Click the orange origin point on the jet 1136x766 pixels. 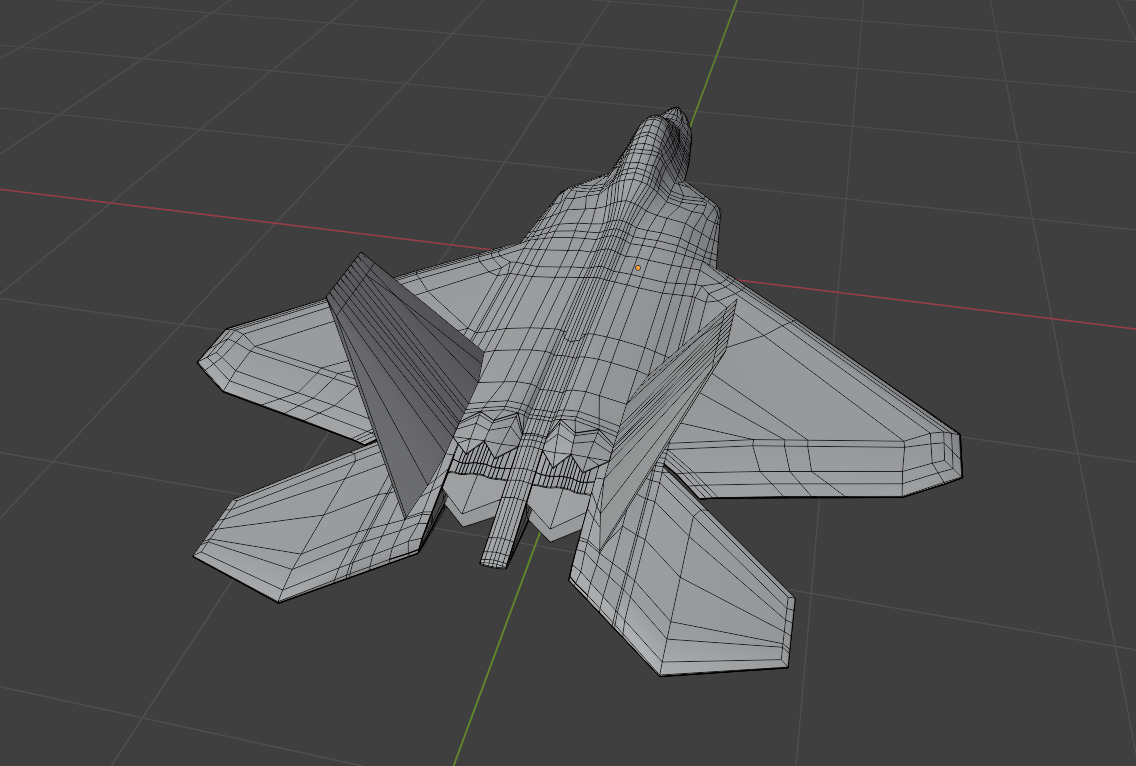coord(638,268)
